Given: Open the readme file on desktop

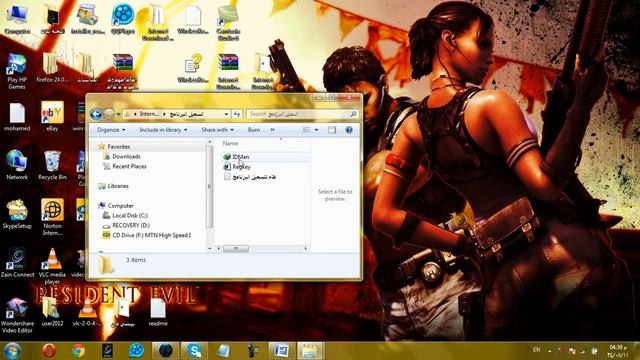Looking at the screenshot, I should click(x=158, y=312).
